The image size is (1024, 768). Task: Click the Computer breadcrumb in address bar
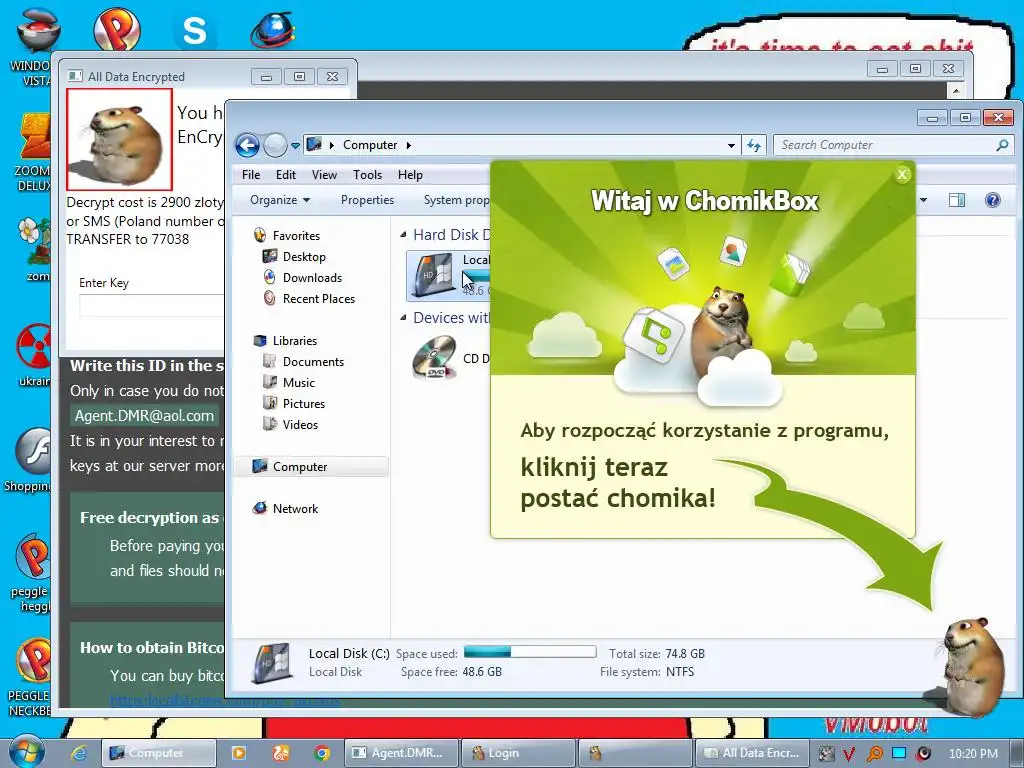tap(370, 145)
